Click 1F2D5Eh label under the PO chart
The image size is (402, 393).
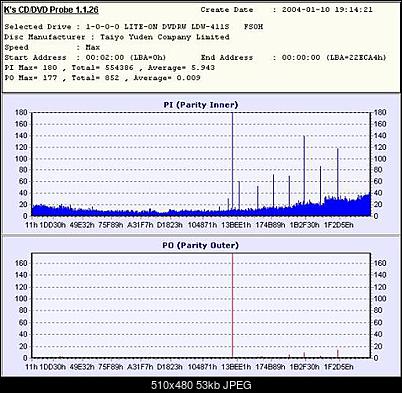point(339,367)
